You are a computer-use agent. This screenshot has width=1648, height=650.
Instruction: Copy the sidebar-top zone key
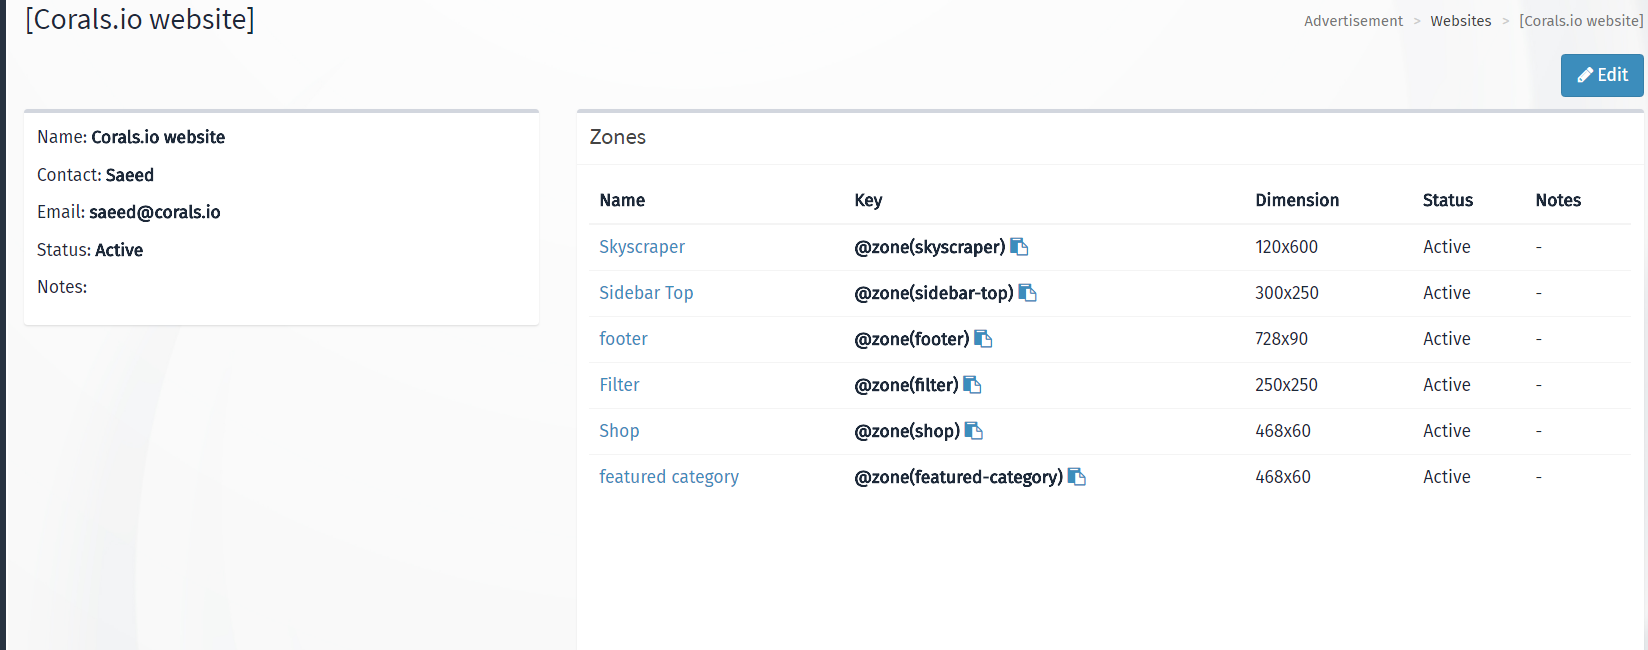click(x=1027, y=293)
